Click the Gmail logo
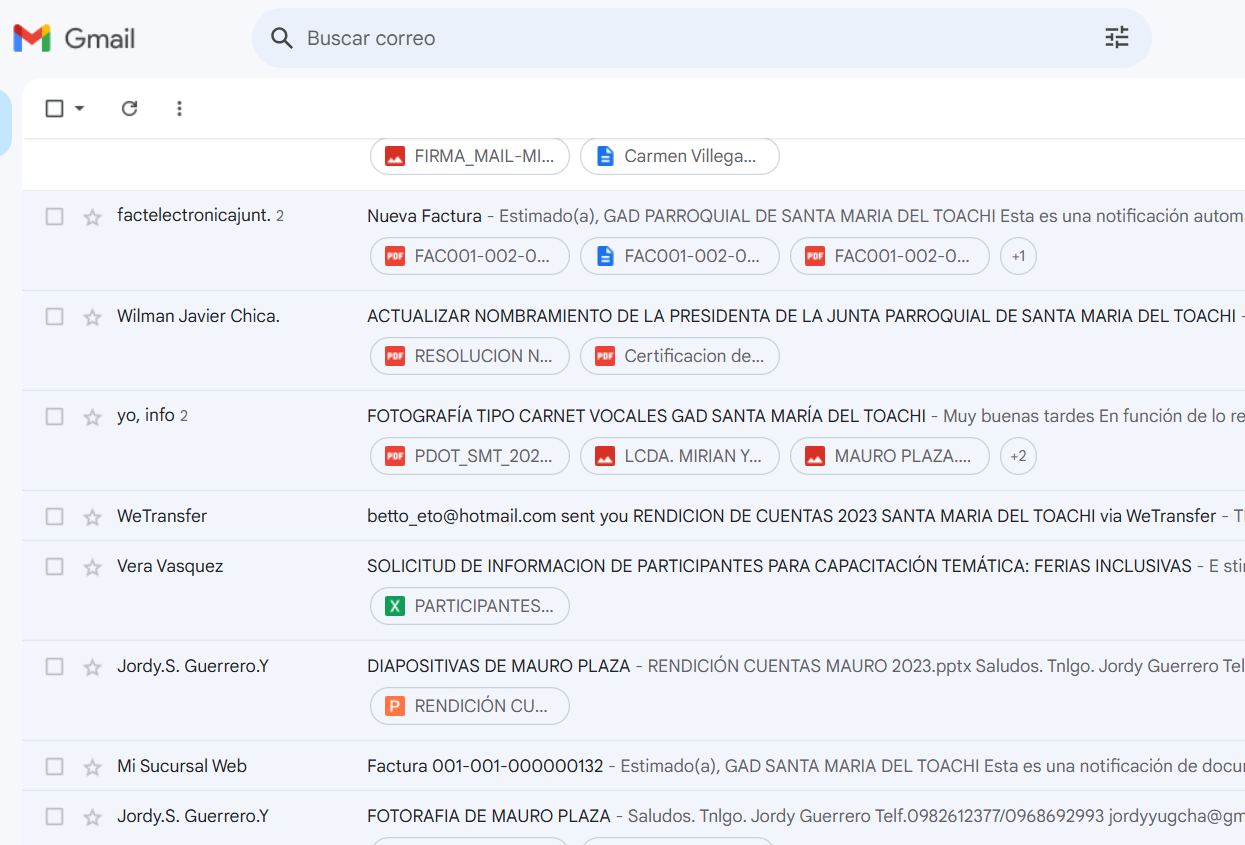 pyautogui.click(x=74, y=39)
